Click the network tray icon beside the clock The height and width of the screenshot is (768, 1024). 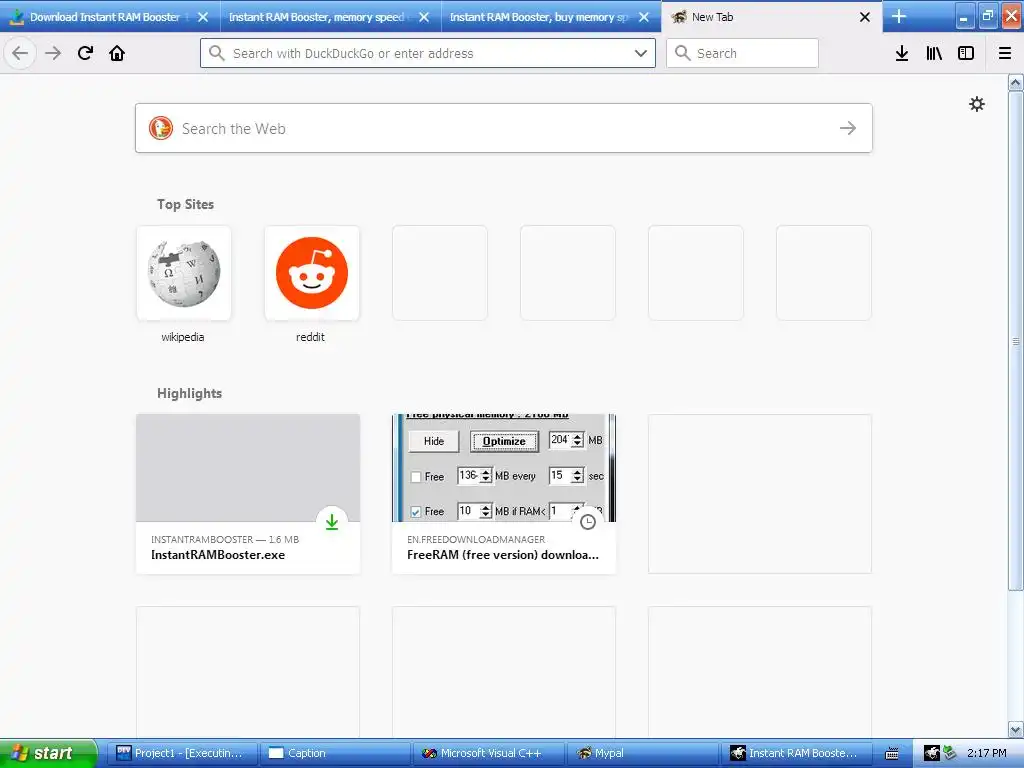[950, 753]
